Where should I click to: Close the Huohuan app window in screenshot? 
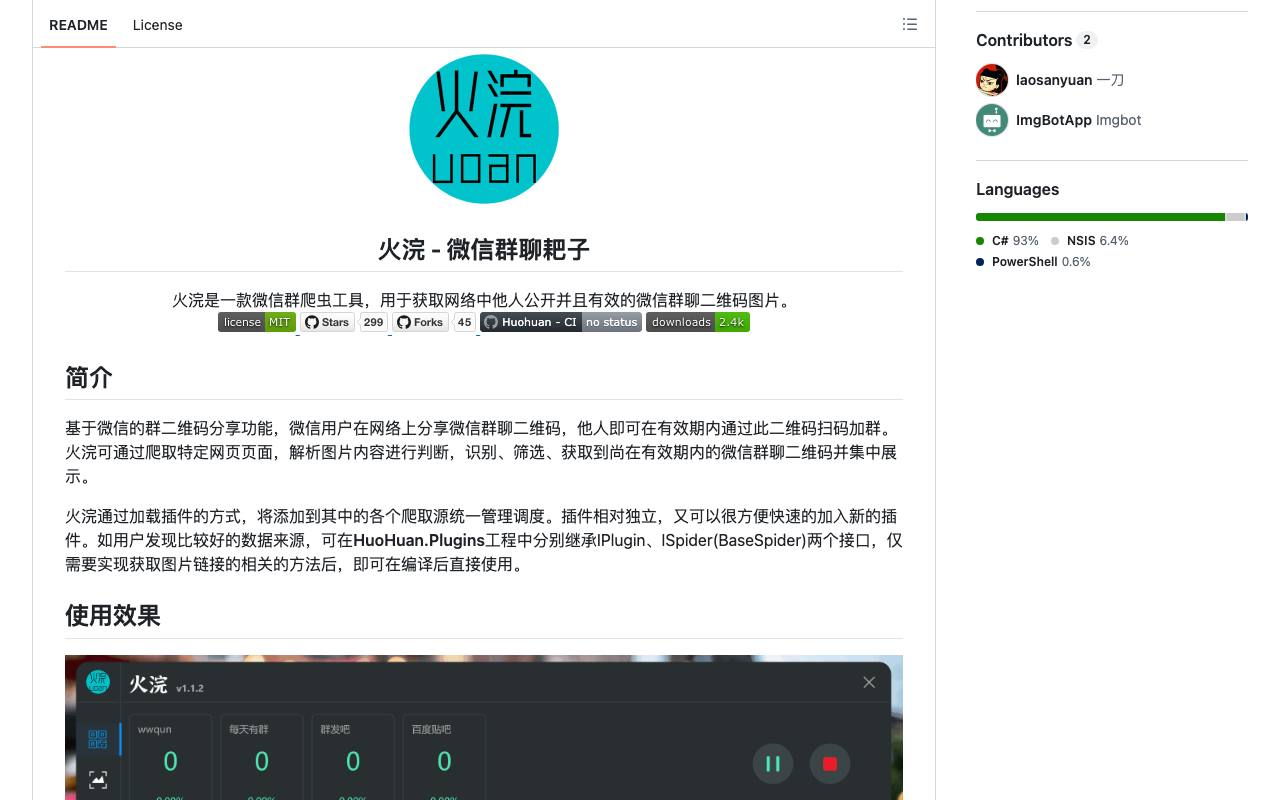click(869, 682)
